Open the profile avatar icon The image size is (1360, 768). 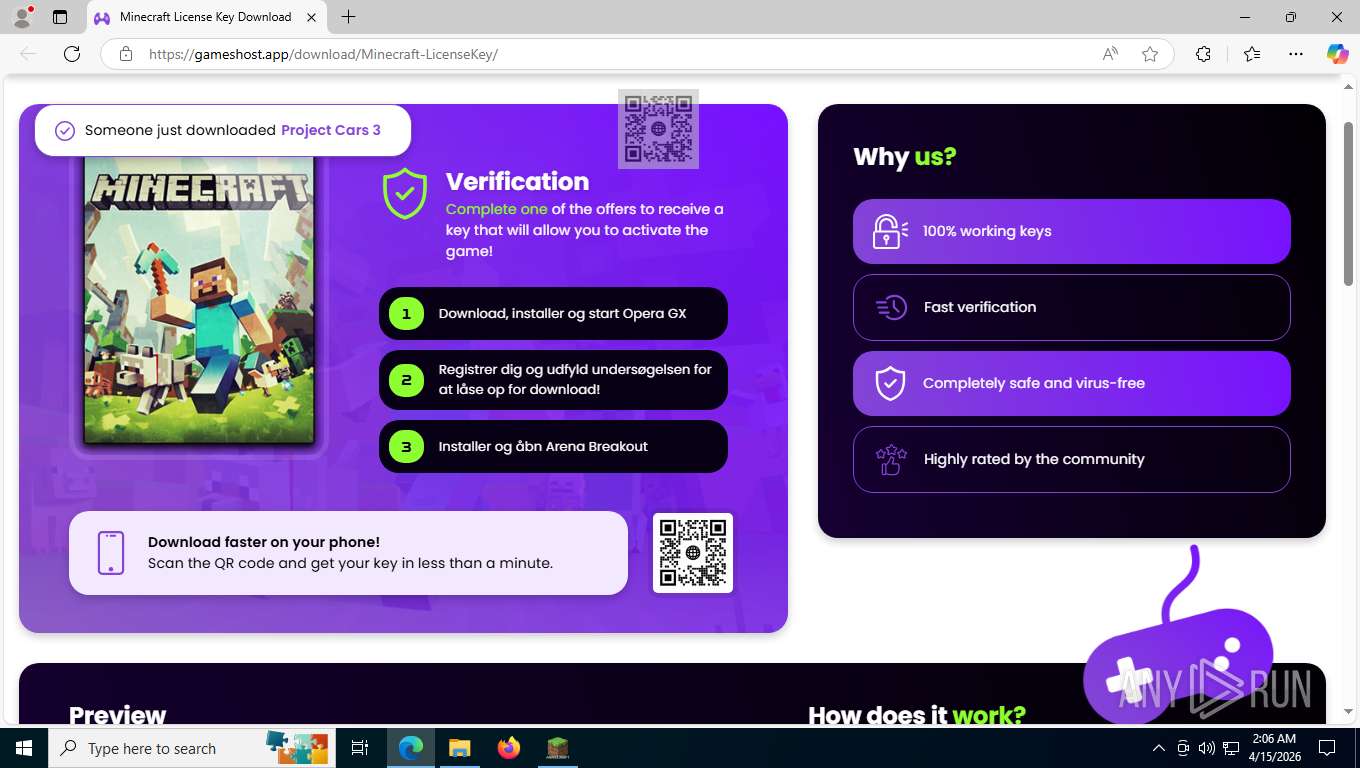pos(21,17)
